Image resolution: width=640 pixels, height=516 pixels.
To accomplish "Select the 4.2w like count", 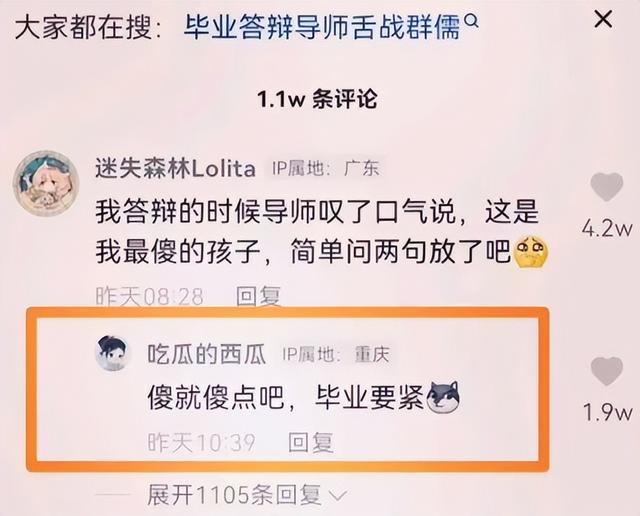I will 607,229.
